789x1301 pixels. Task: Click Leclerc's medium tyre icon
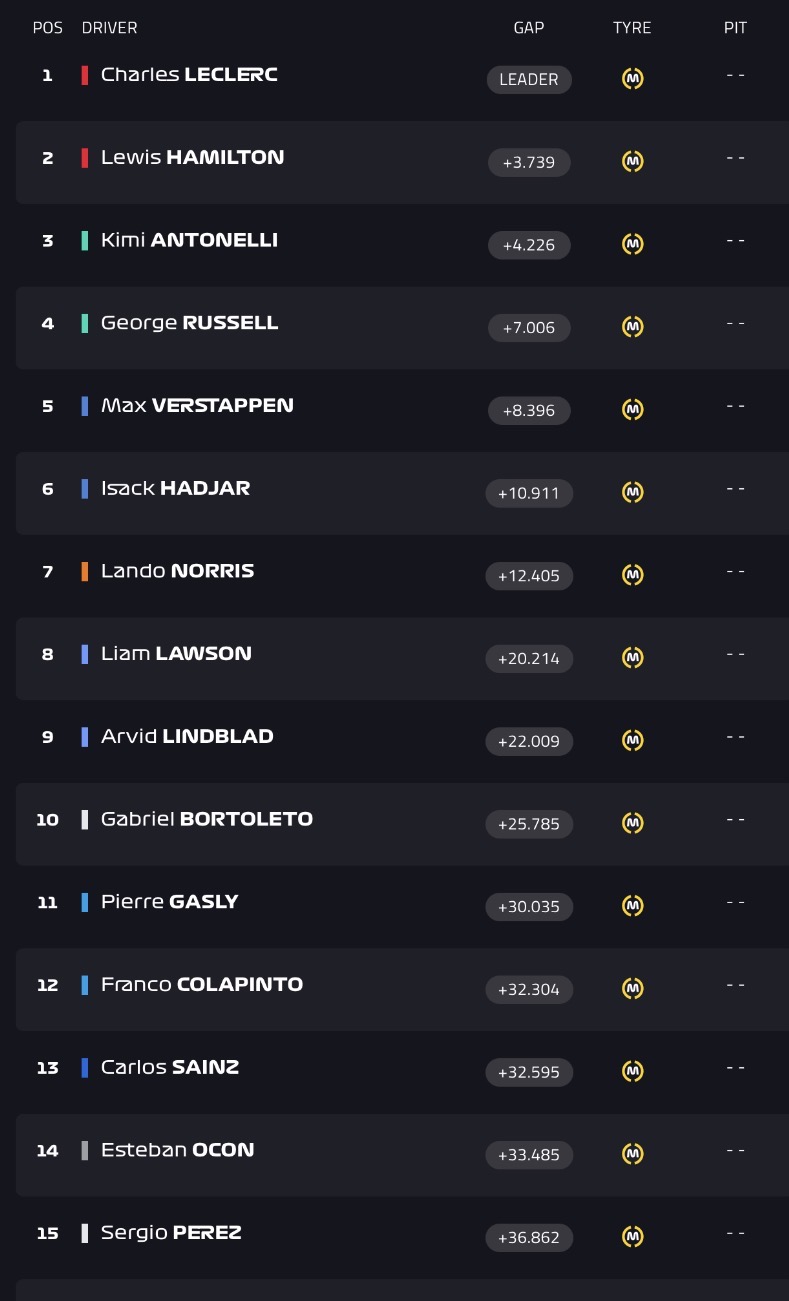pos(632,79)
